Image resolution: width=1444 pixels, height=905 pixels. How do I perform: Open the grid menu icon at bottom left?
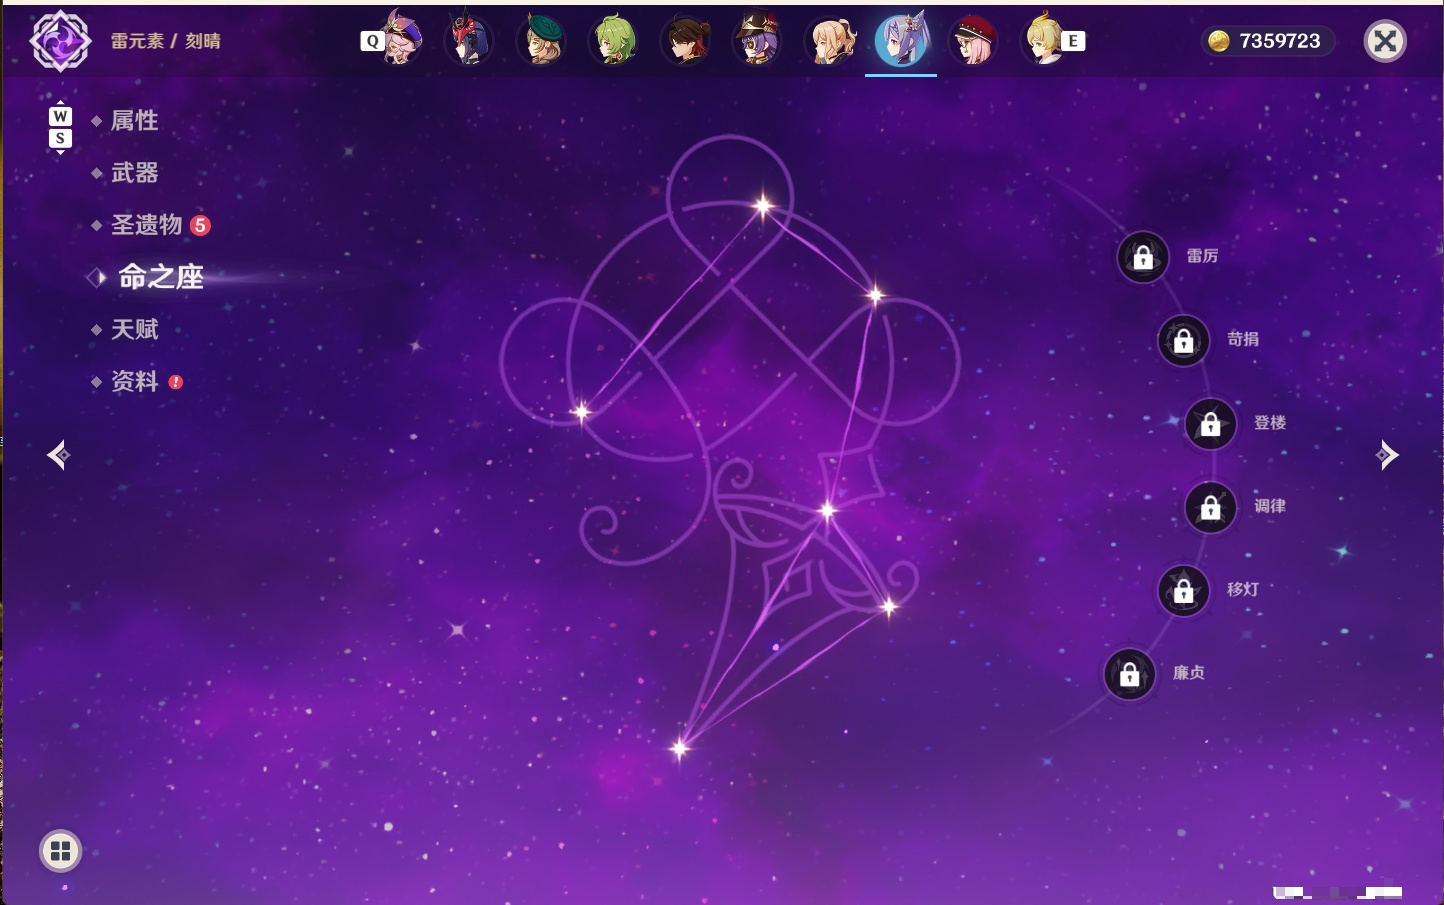[x=60, y=851]
